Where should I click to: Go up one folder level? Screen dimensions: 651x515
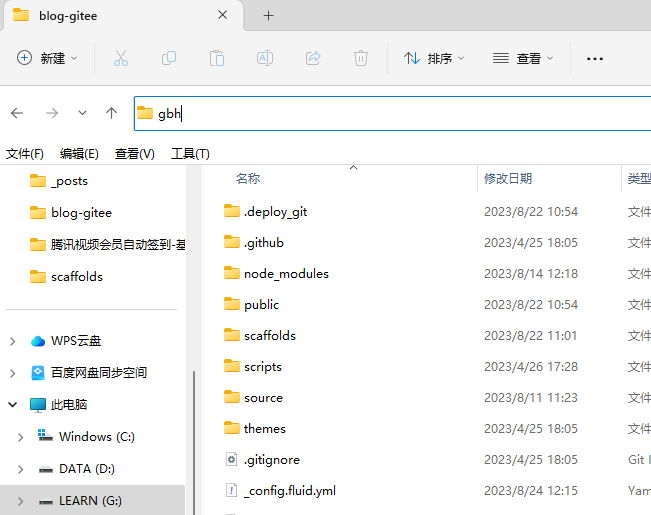[111, 113]
